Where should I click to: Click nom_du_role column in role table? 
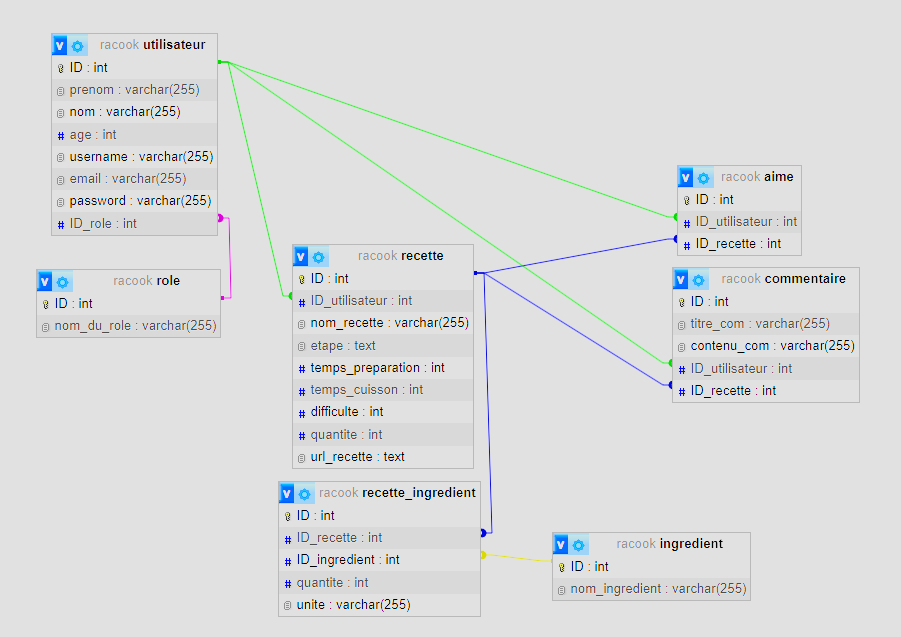point(135,326)
